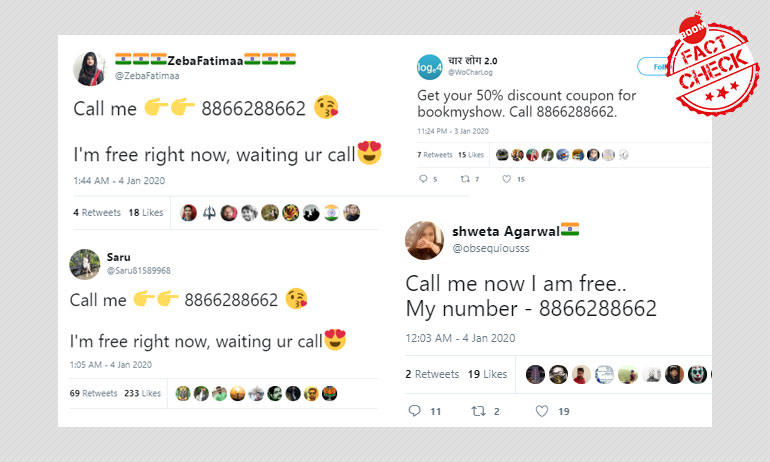
Task: Click the retweet icon on shweta Agarwal's tweet
Action: [478, 411]
